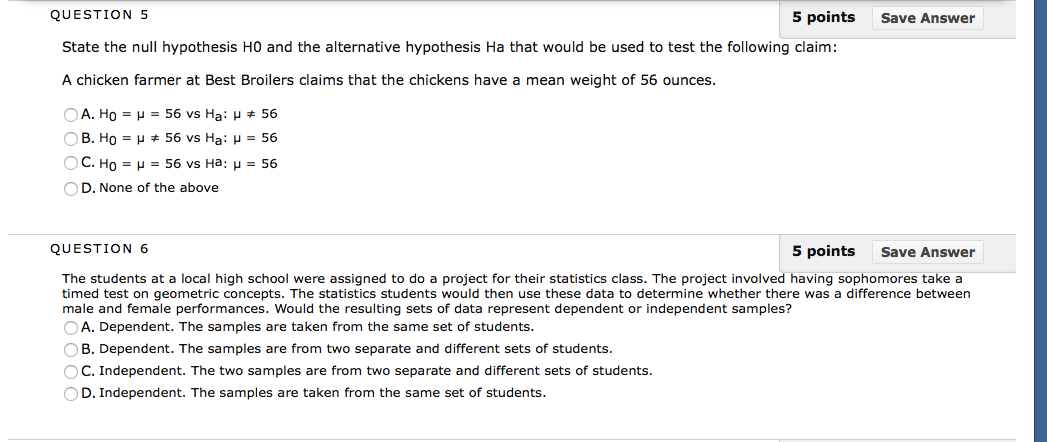Click the dark blue scrollbar strip at right edge
The height and width of the screenshot is (442, 1047).
1040,221
